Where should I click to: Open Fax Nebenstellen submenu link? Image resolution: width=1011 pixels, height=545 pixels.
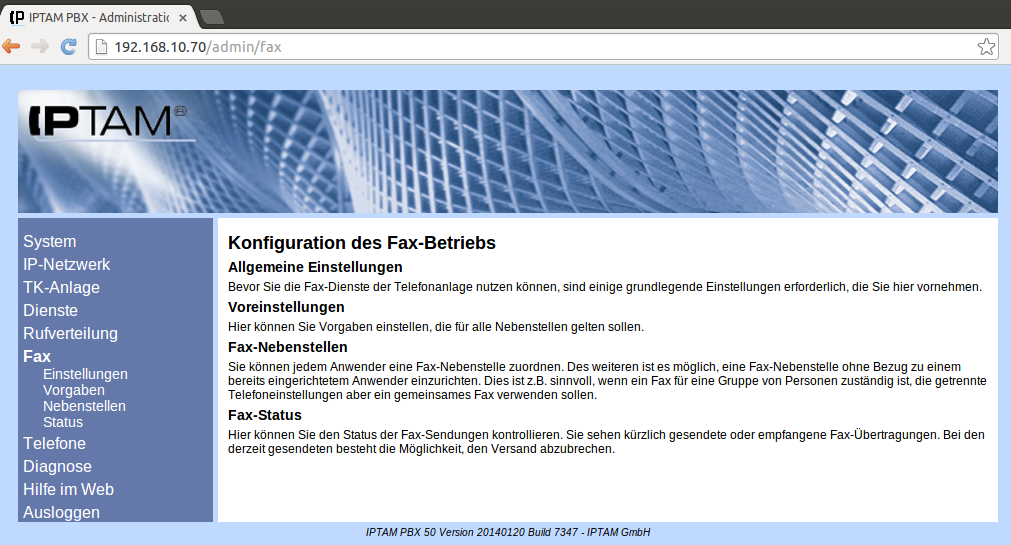click(x=84, y=406)
